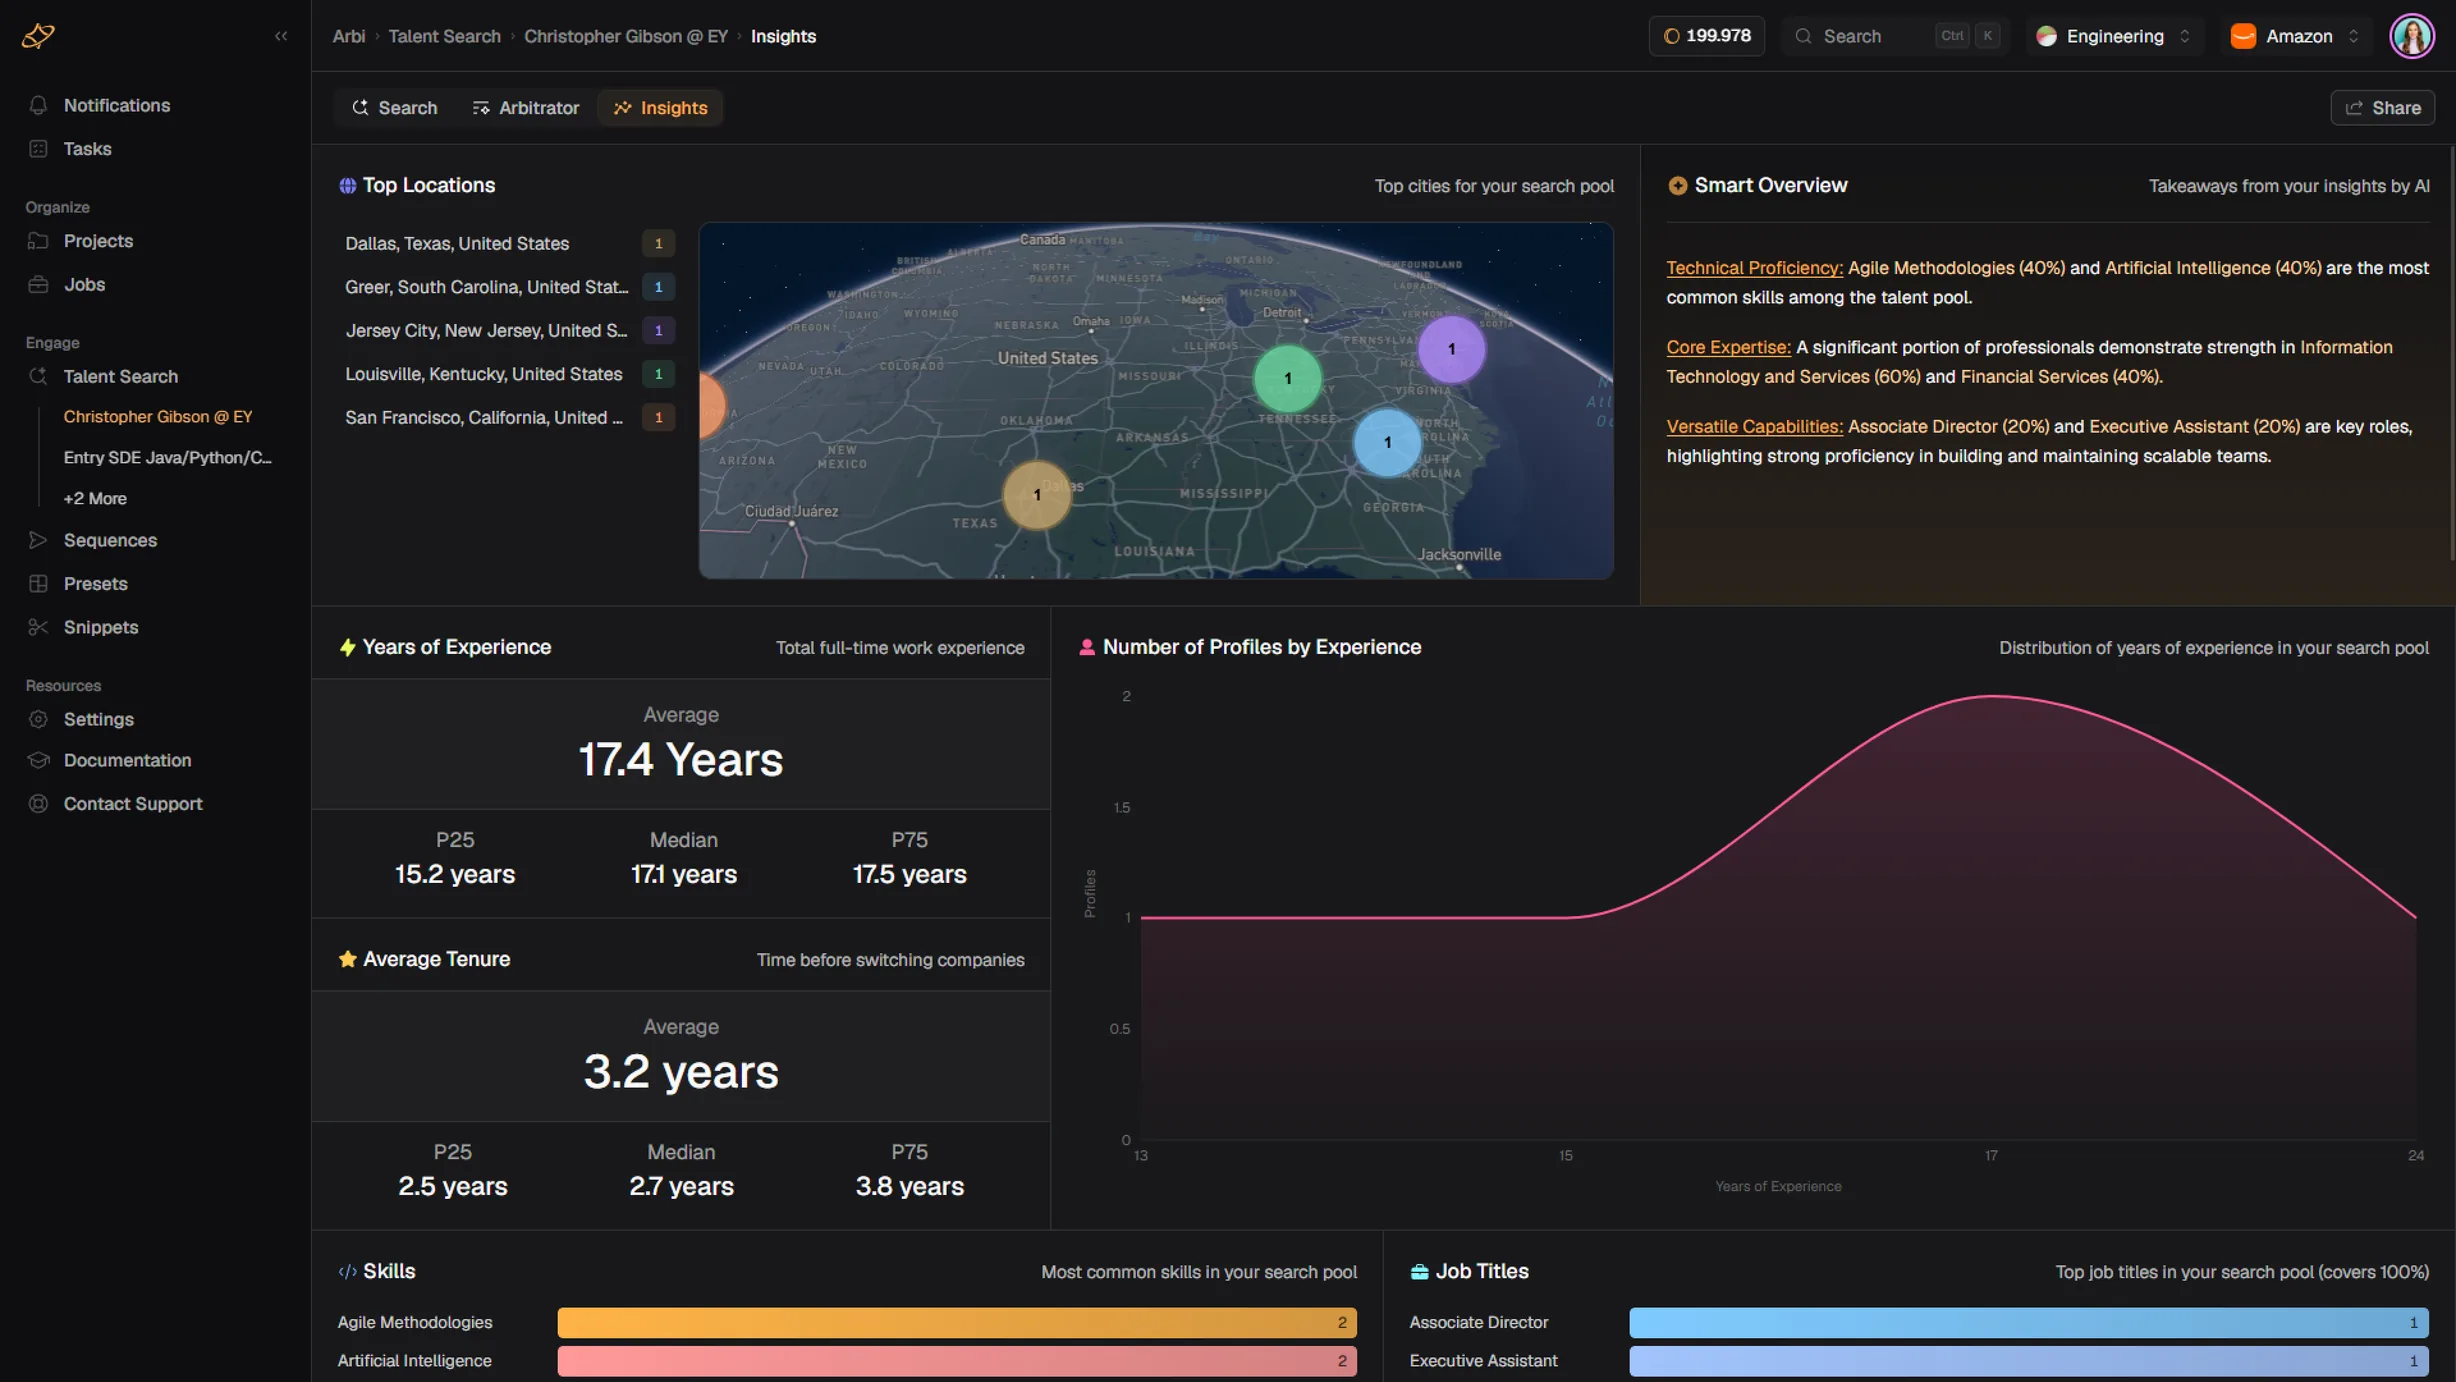Click the 3.2 years average tenure value

pyautogui.click(x=681, y=1072)
